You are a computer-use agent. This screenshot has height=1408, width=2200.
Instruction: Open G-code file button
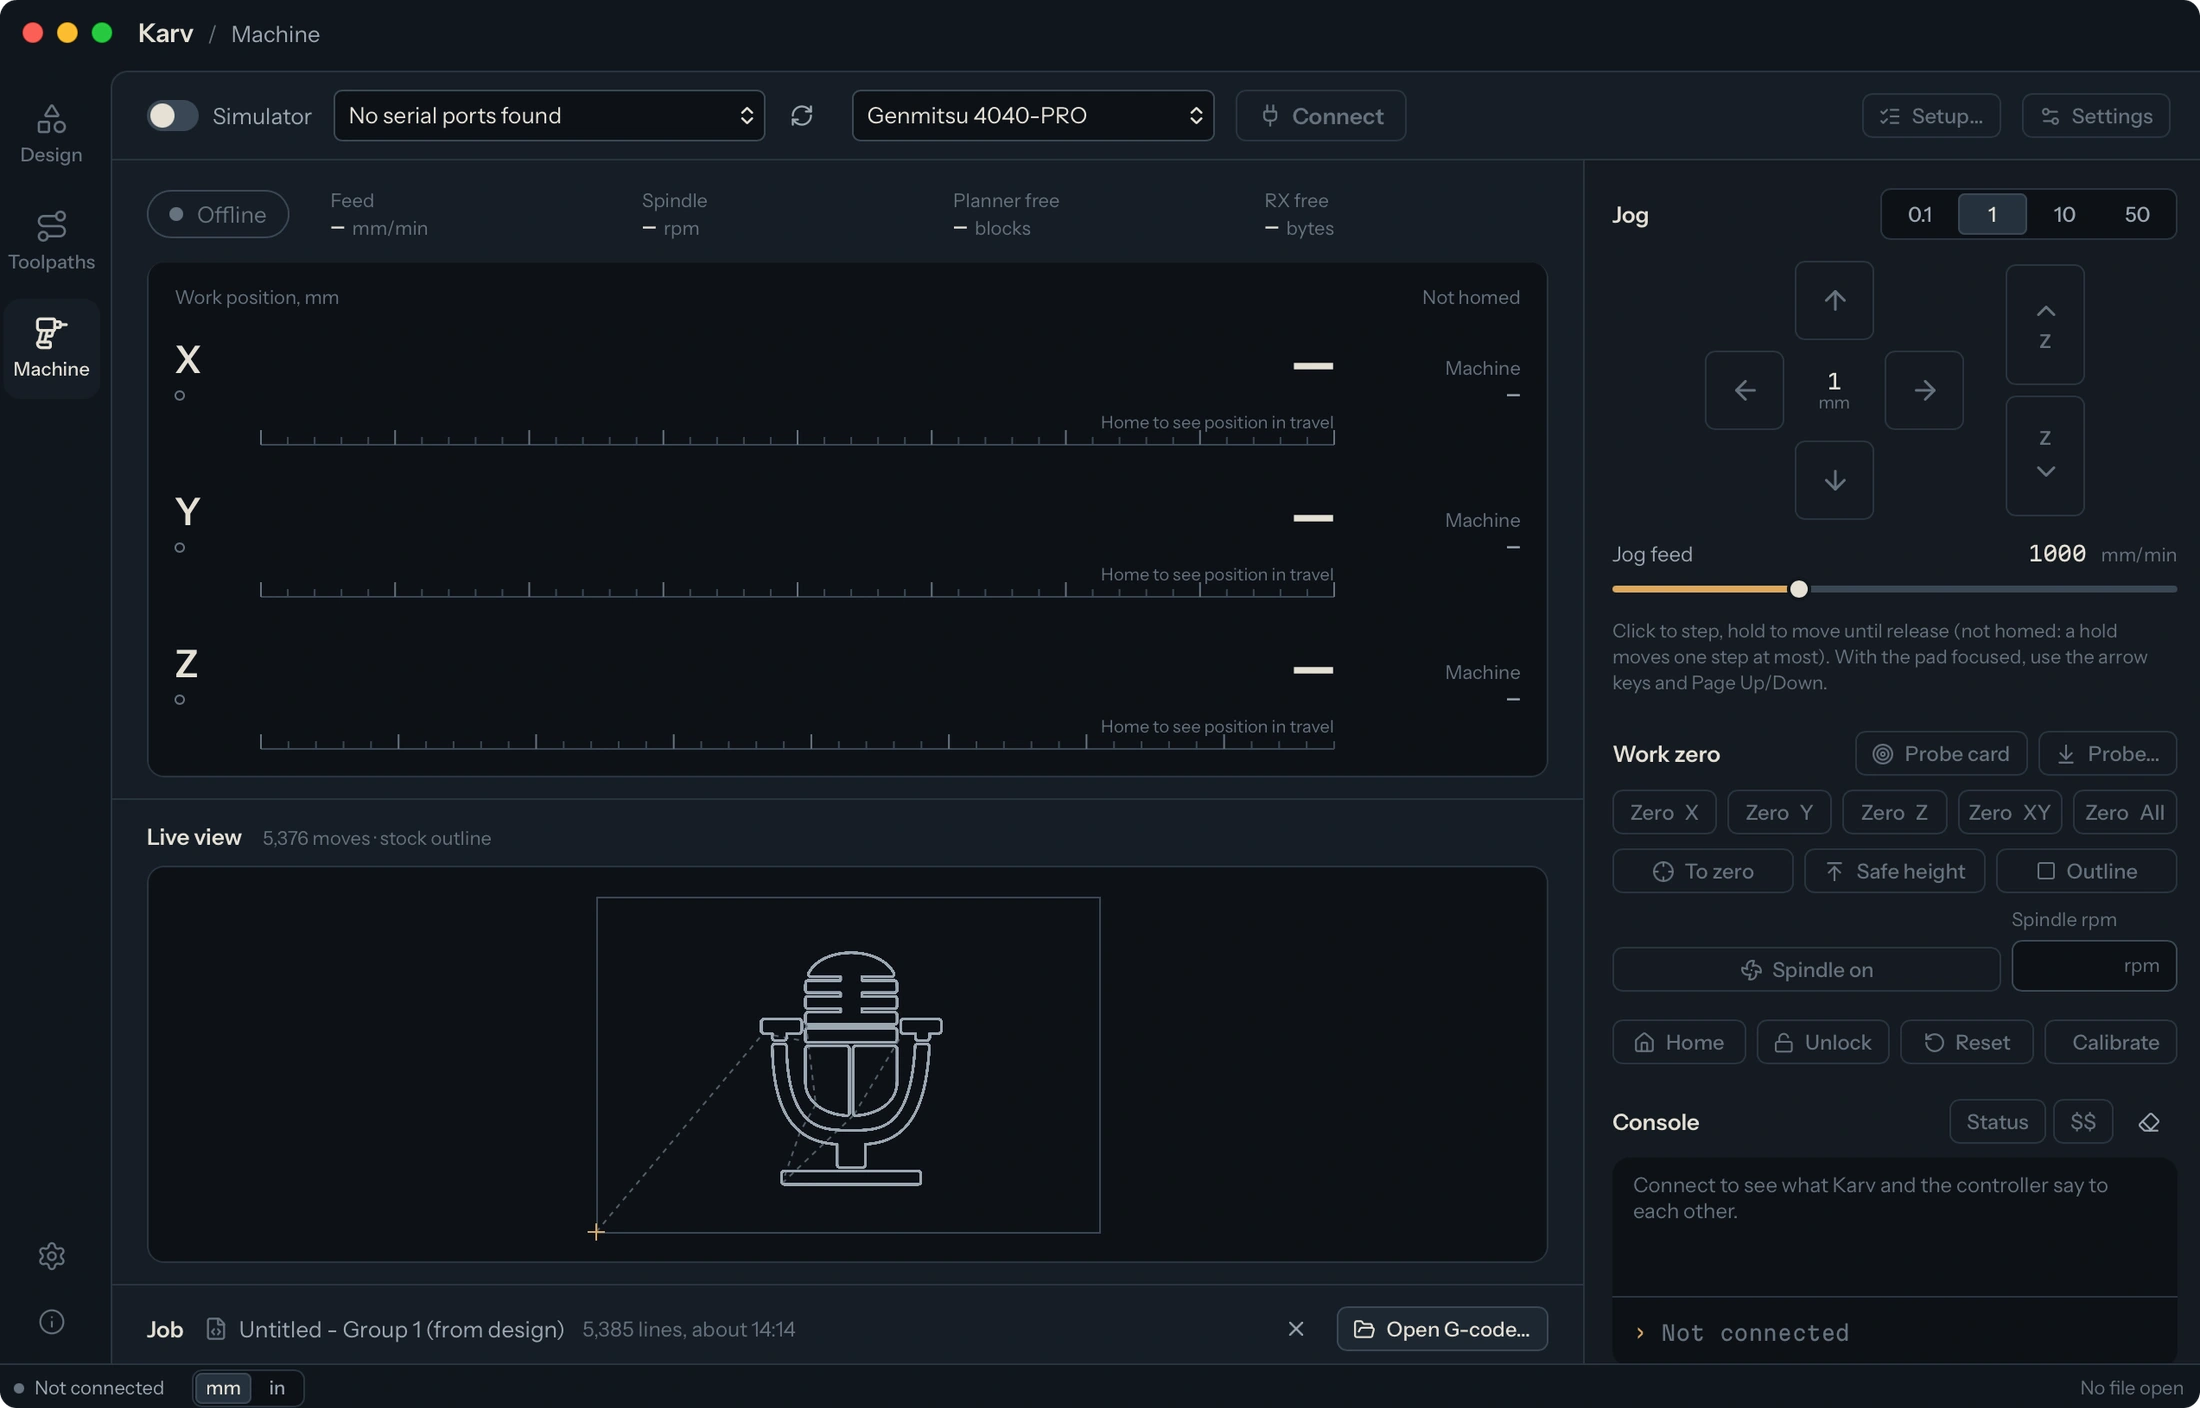coord(1442,1329)
